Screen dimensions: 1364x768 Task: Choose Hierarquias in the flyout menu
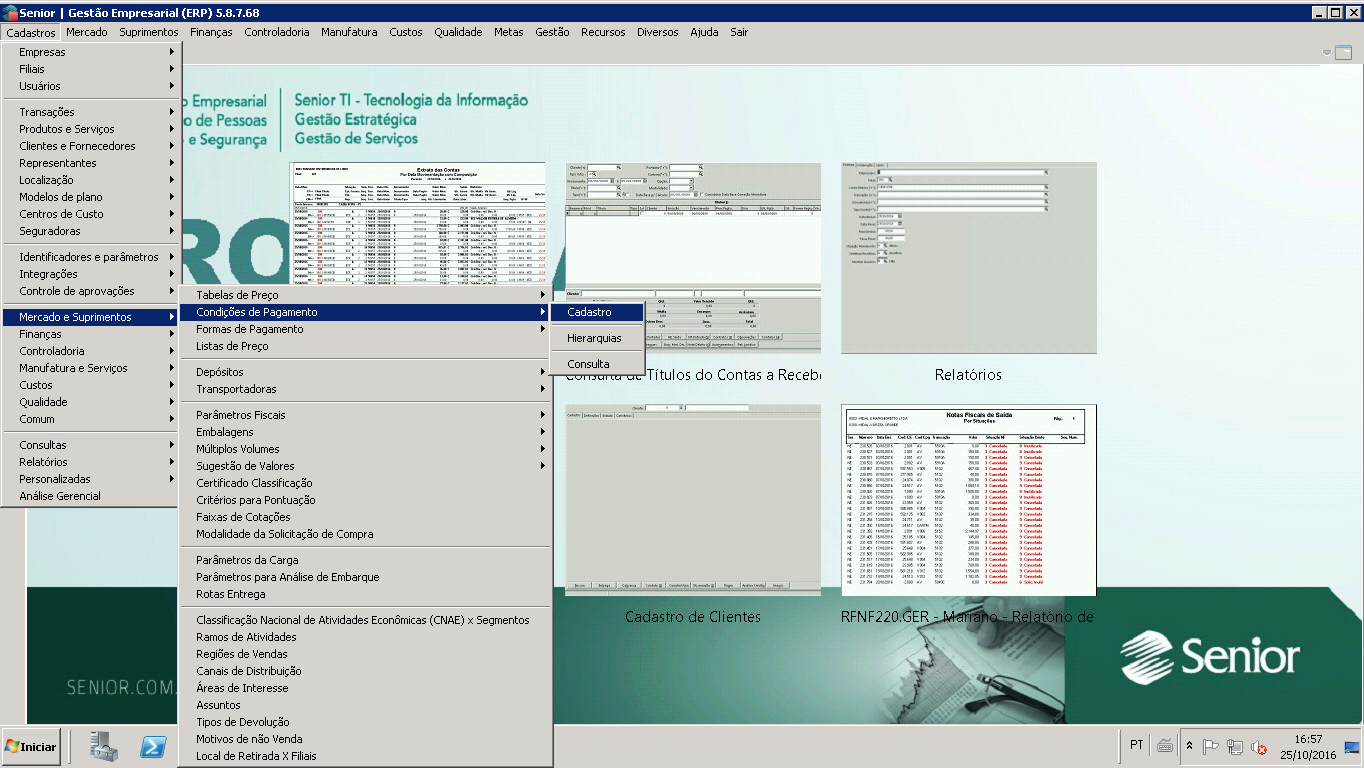pos(596,338)
